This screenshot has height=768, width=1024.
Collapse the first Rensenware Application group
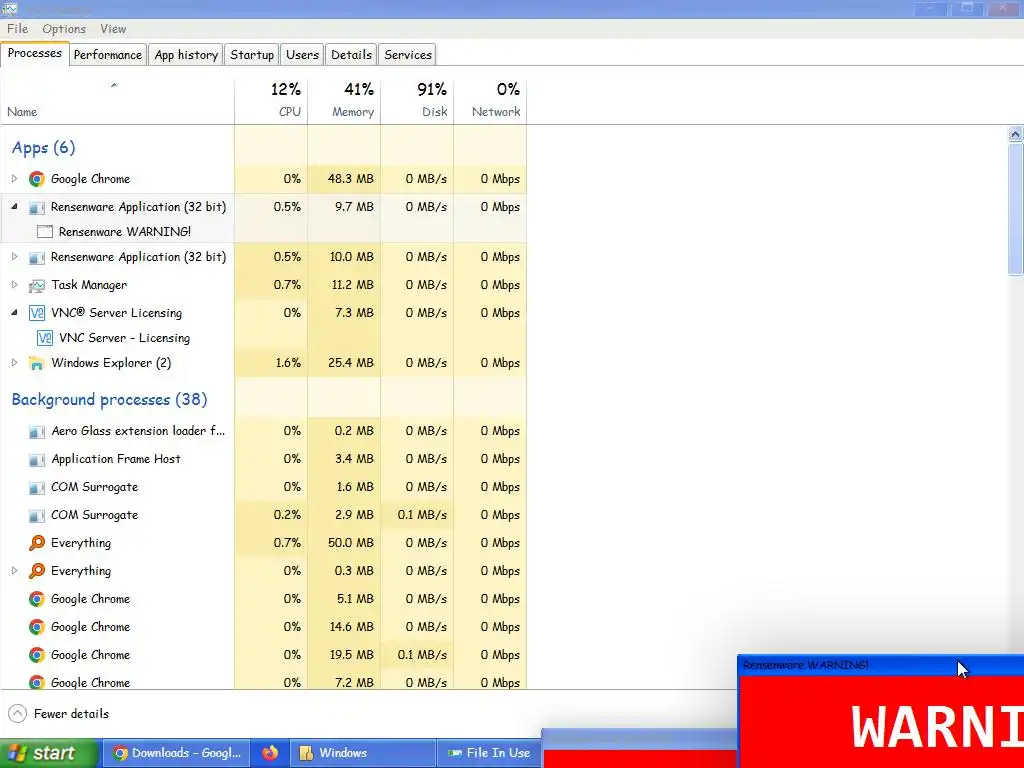pos(14,206)
